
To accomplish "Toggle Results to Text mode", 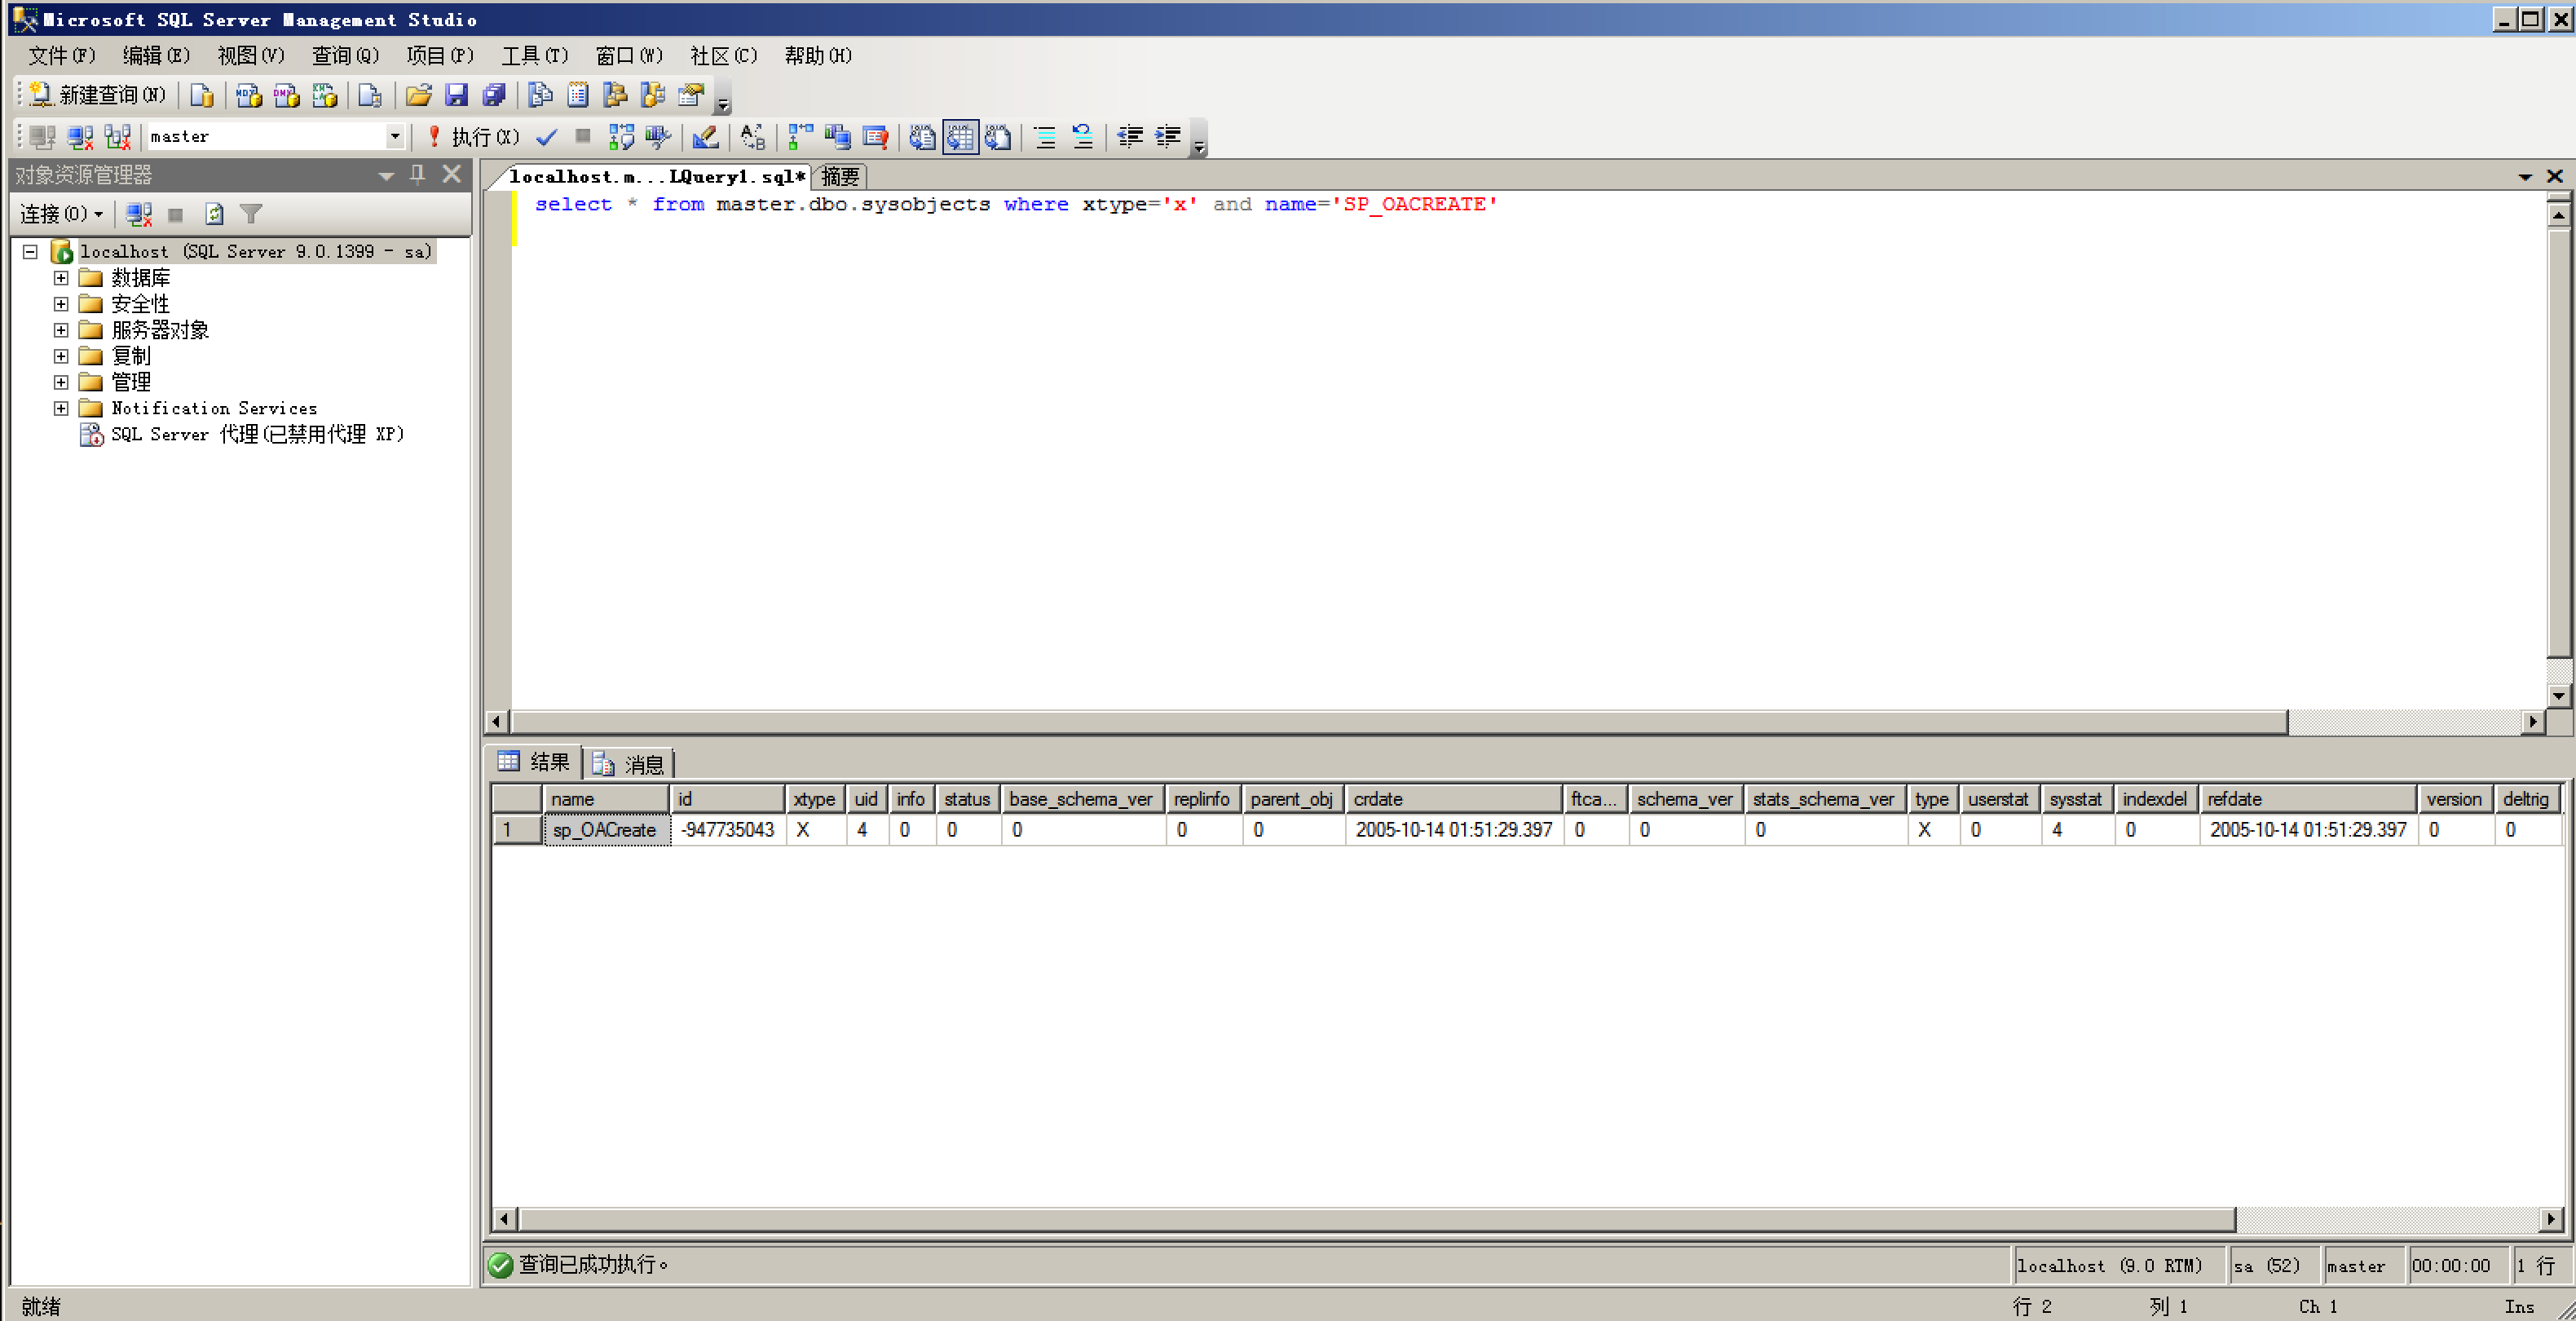I will coord(922,136).
